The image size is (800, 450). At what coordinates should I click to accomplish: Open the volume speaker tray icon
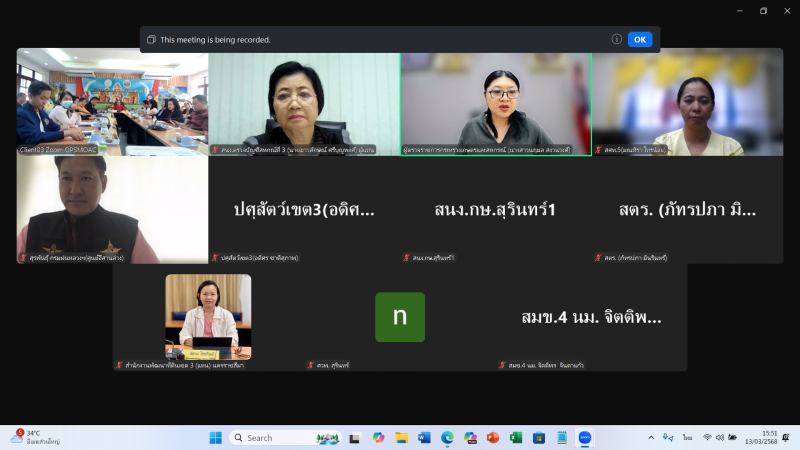(x=720, y=437)
